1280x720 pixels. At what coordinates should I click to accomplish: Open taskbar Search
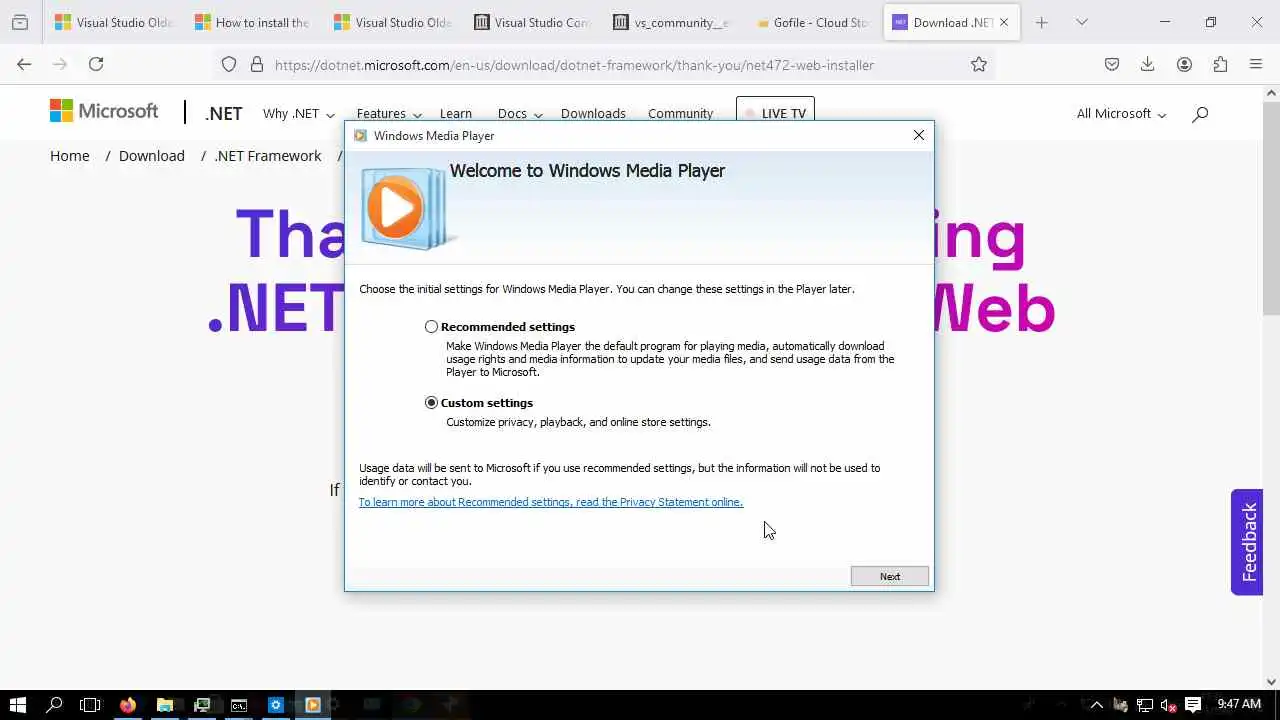click(54, 705)
